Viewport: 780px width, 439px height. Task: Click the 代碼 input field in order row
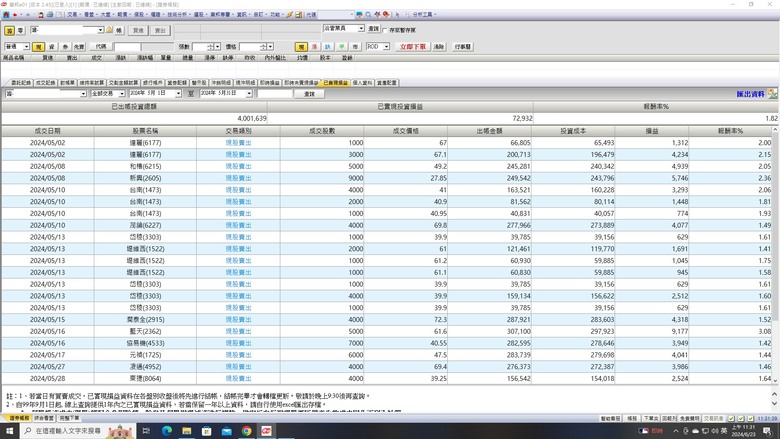(127, 47)
